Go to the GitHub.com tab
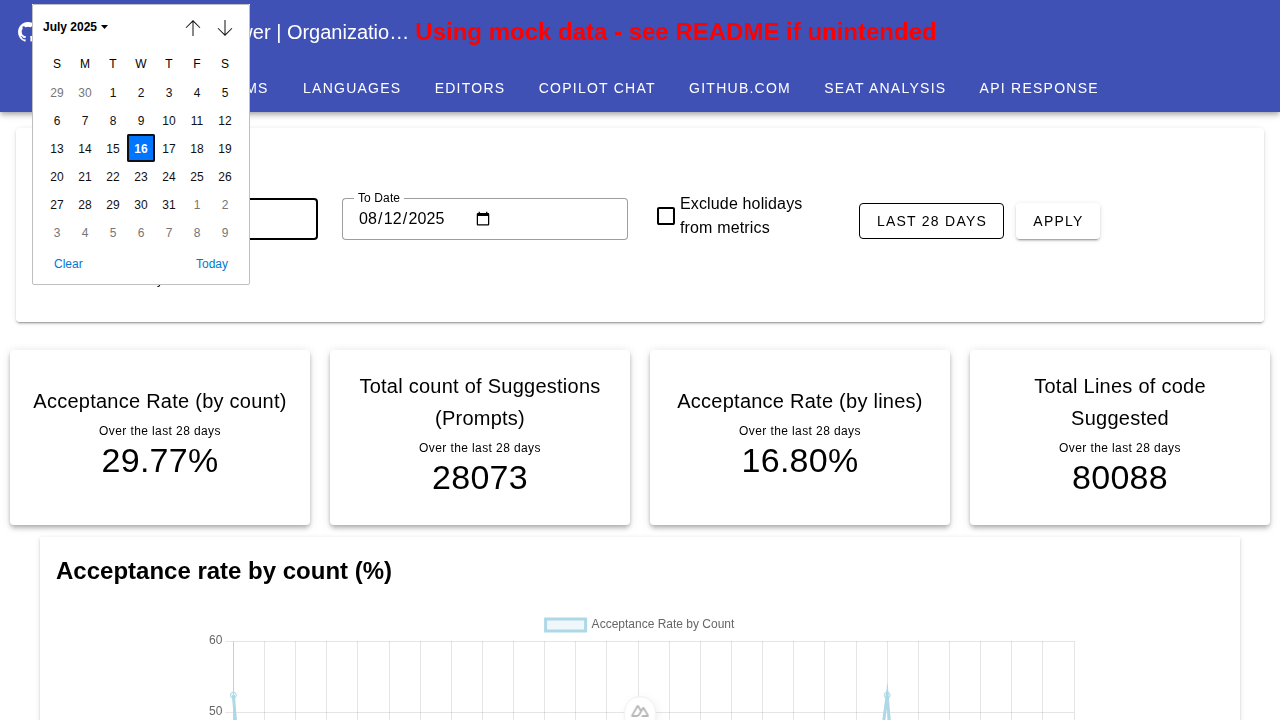 [x=740, y=88]
